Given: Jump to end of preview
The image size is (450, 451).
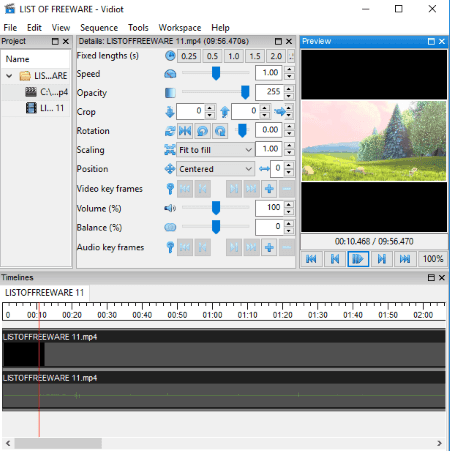Looking at the screenshot, I should coord(405,259).
